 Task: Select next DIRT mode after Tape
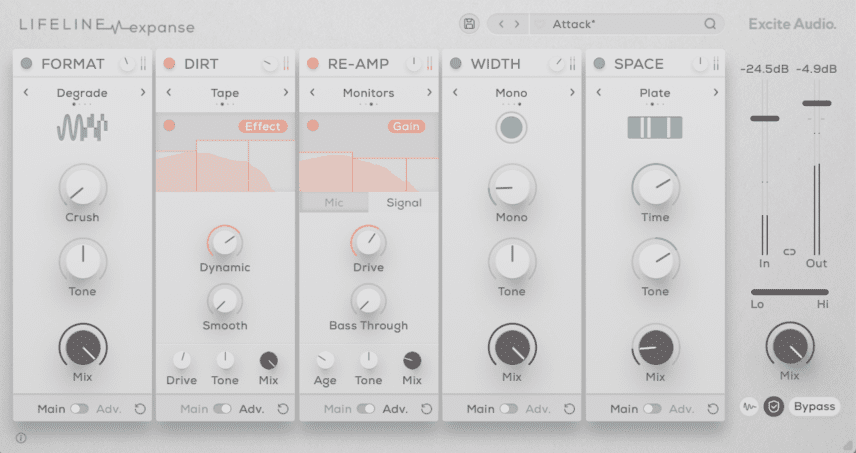[286, 93]
